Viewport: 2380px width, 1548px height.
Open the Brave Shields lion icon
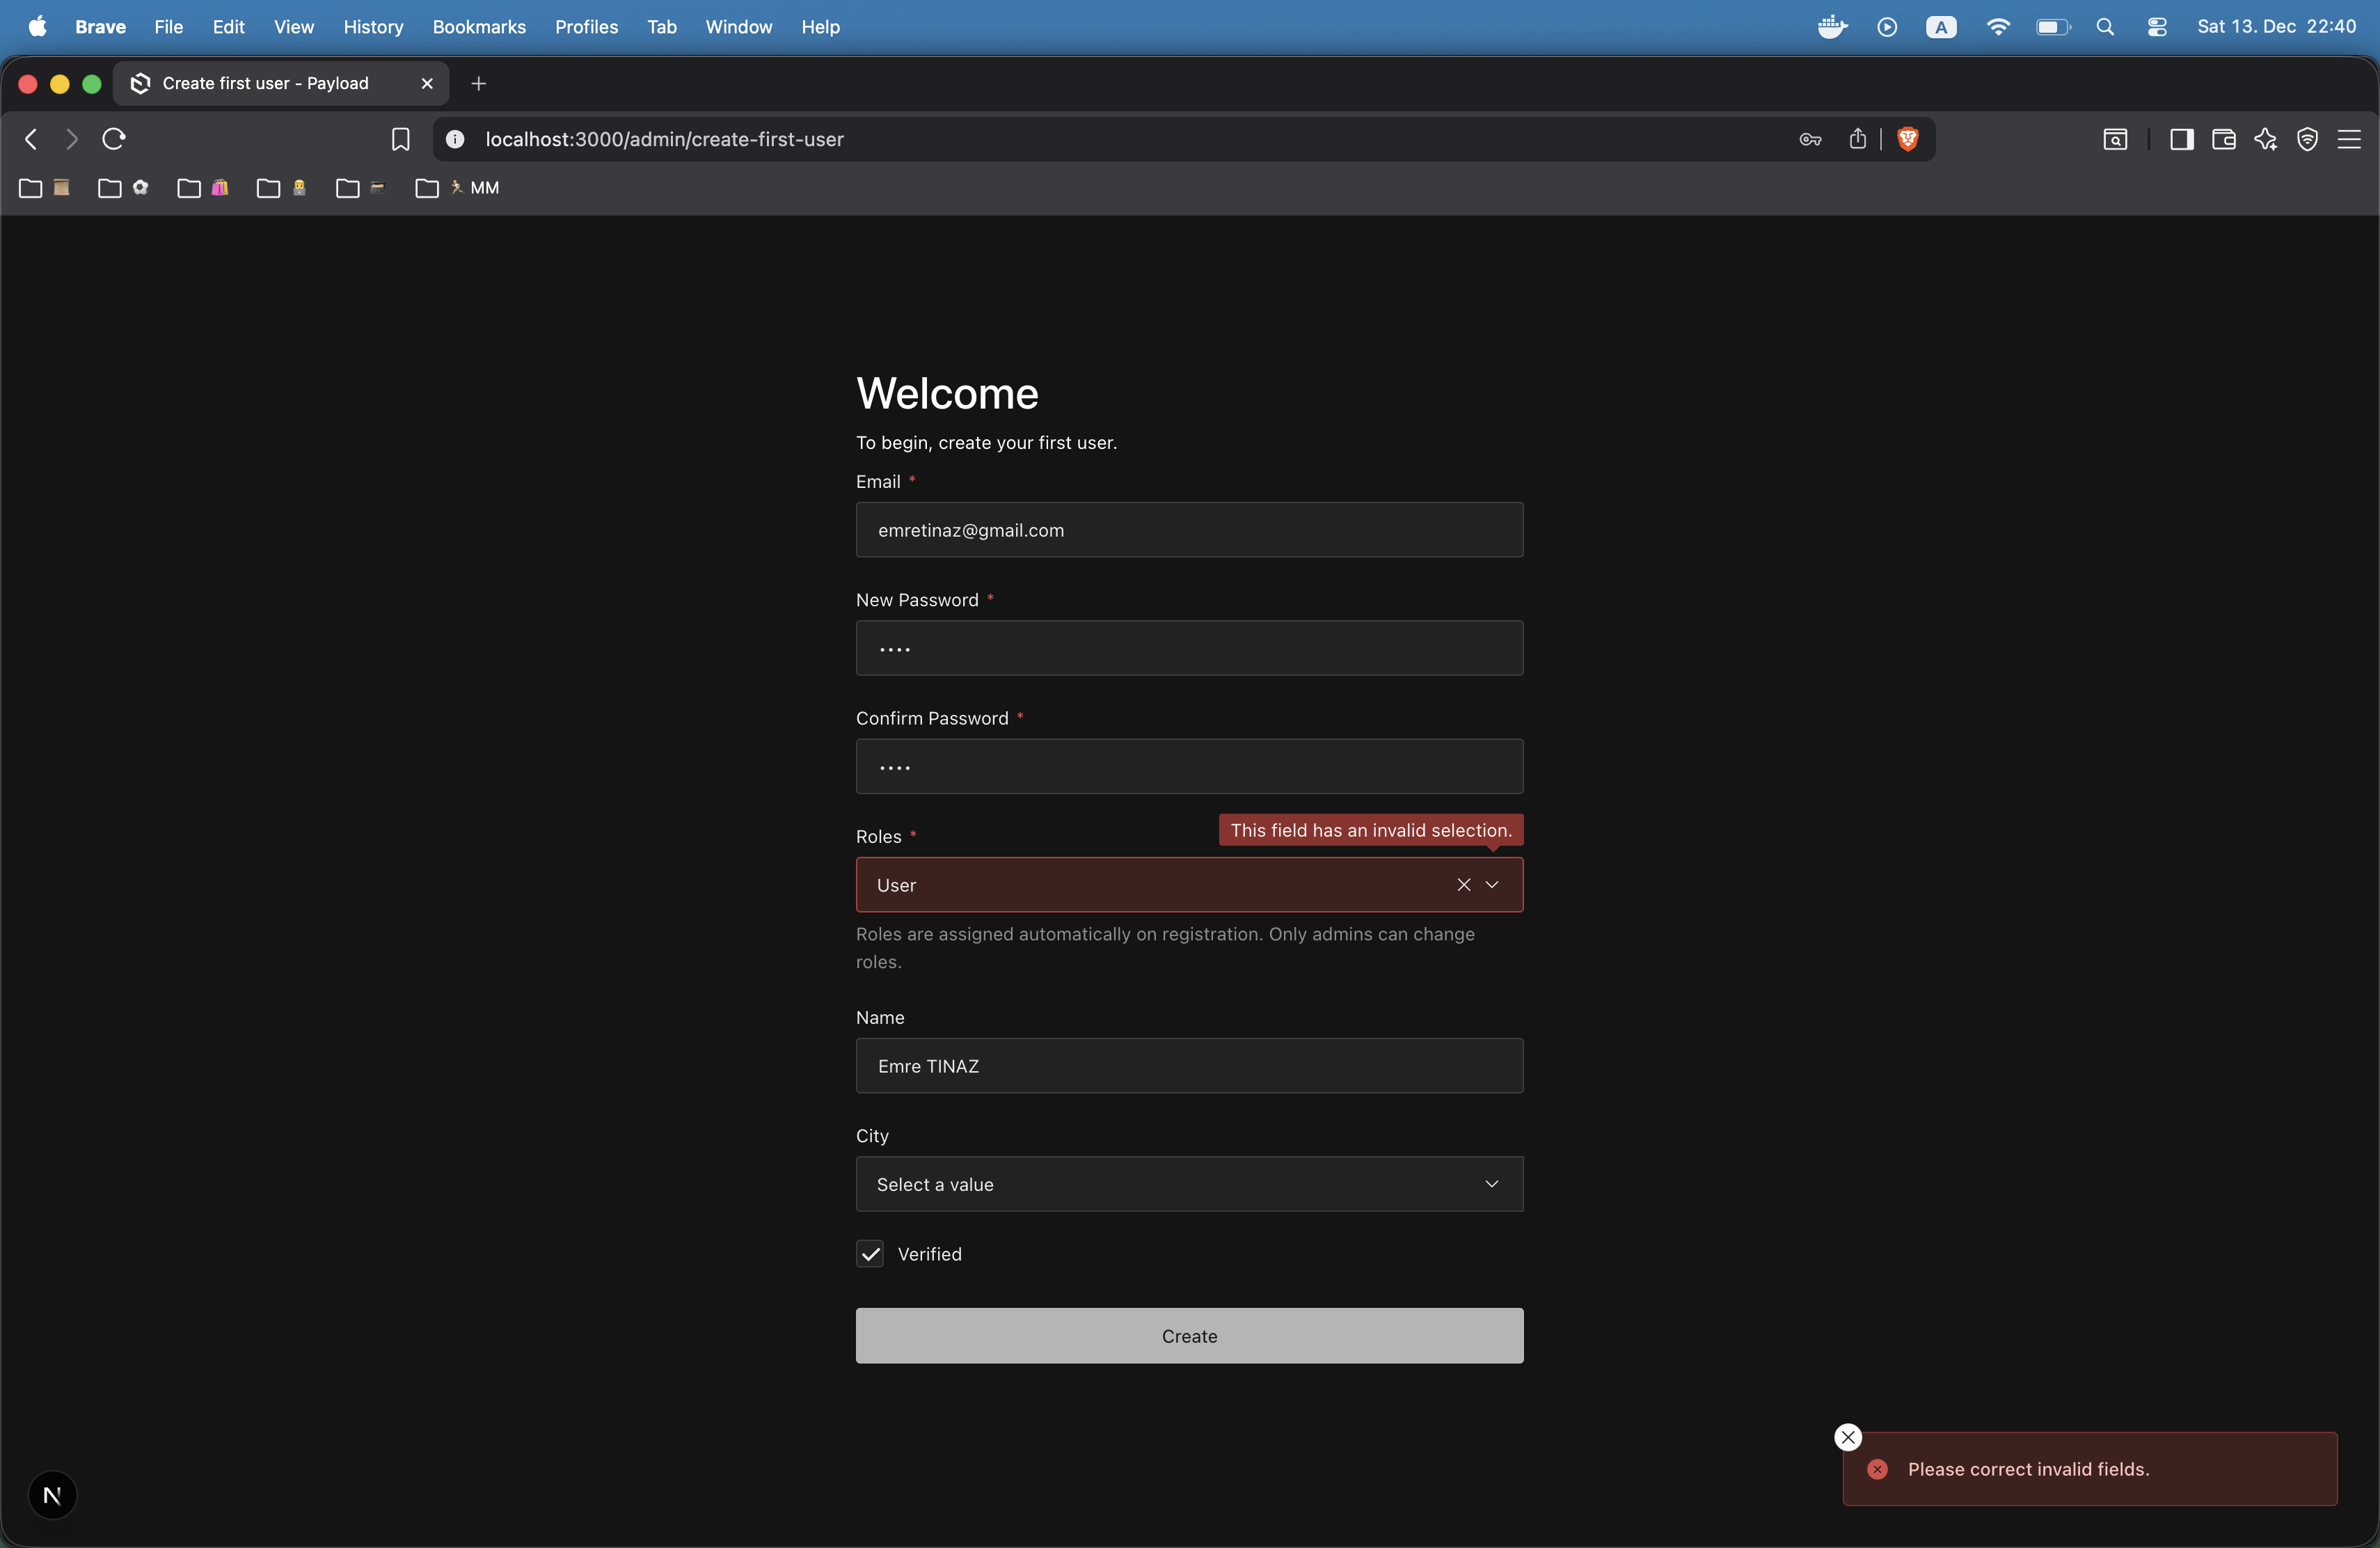1907,139
